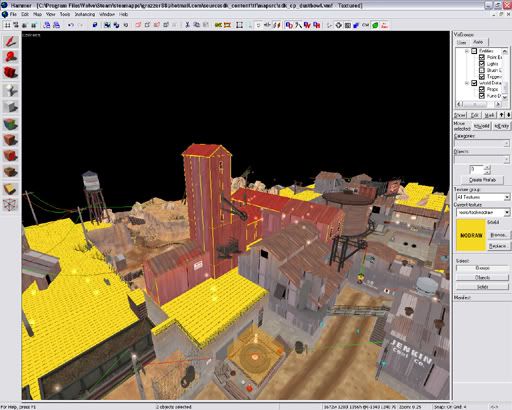Screen dimensions: 512x410
Task: Click the toEntity button
Action: 501,126
